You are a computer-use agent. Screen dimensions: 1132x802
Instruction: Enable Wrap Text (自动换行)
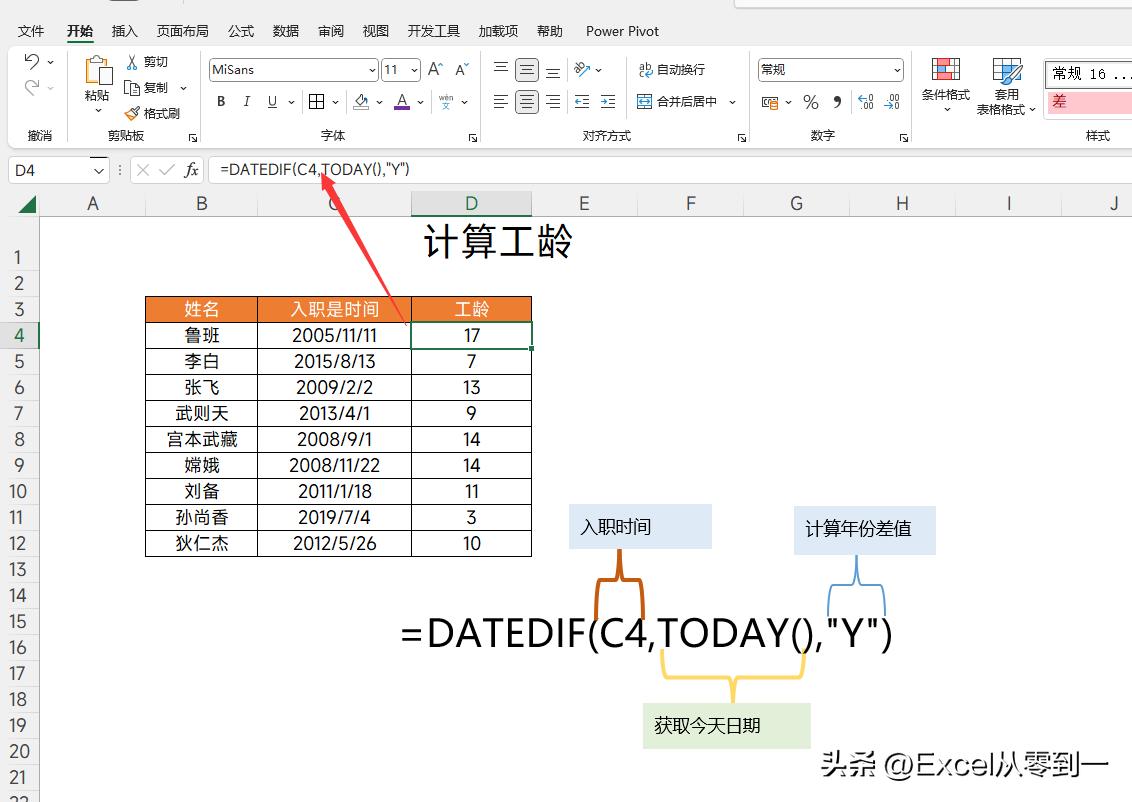click(672, 69)
